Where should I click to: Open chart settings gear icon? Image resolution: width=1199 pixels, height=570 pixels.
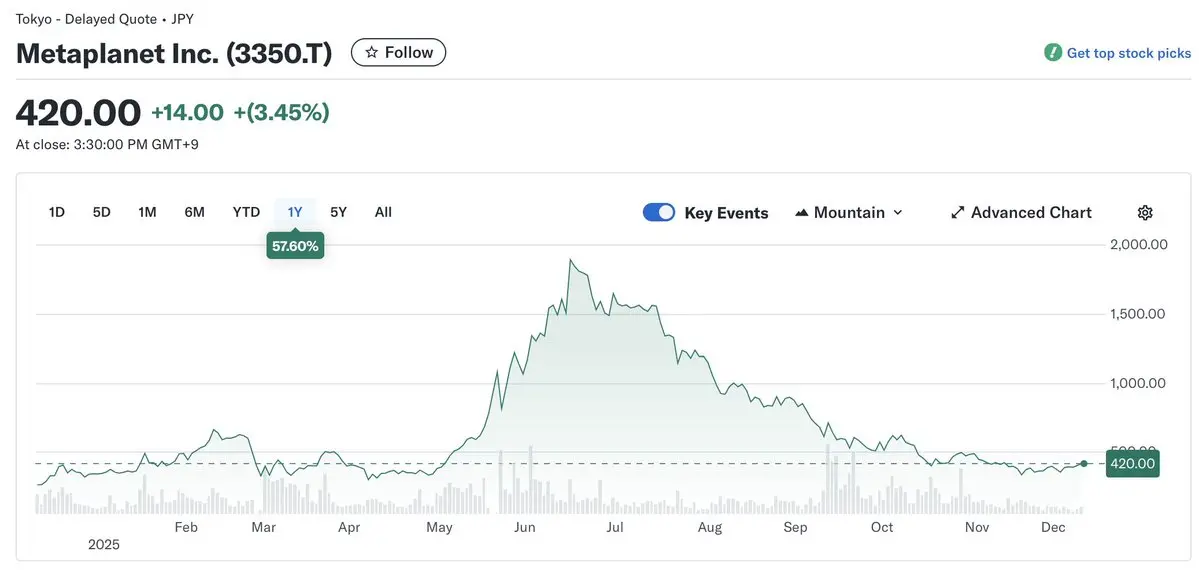[x=1145, y=212]
